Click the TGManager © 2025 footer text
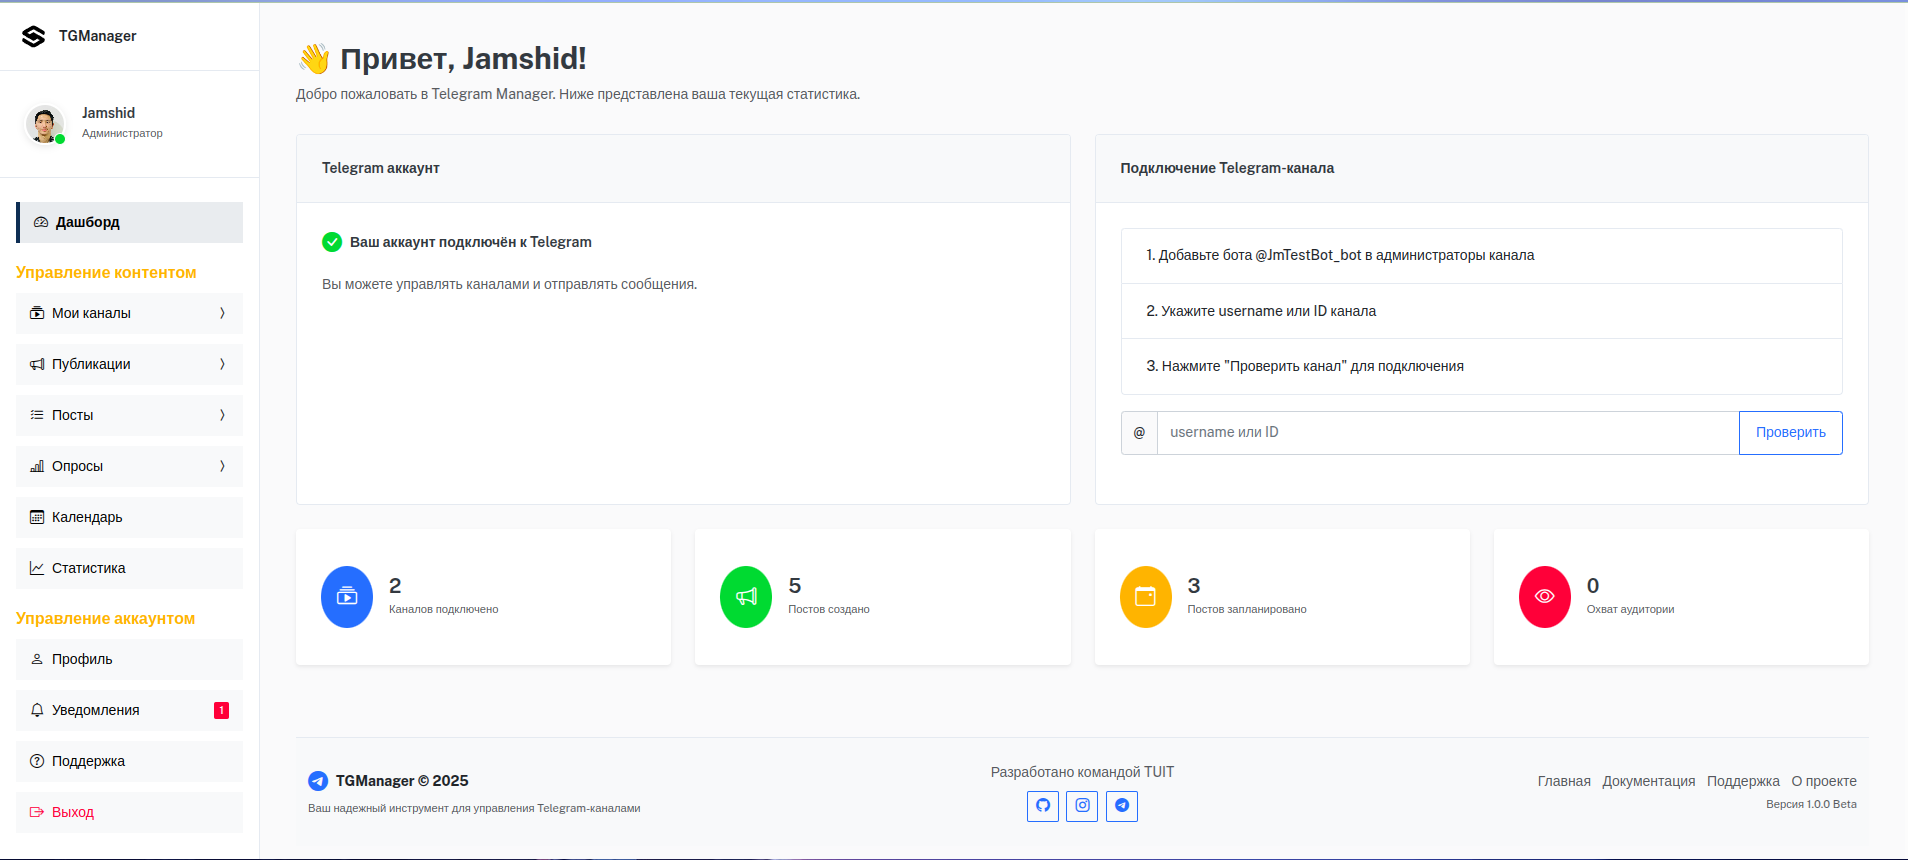 402,781
